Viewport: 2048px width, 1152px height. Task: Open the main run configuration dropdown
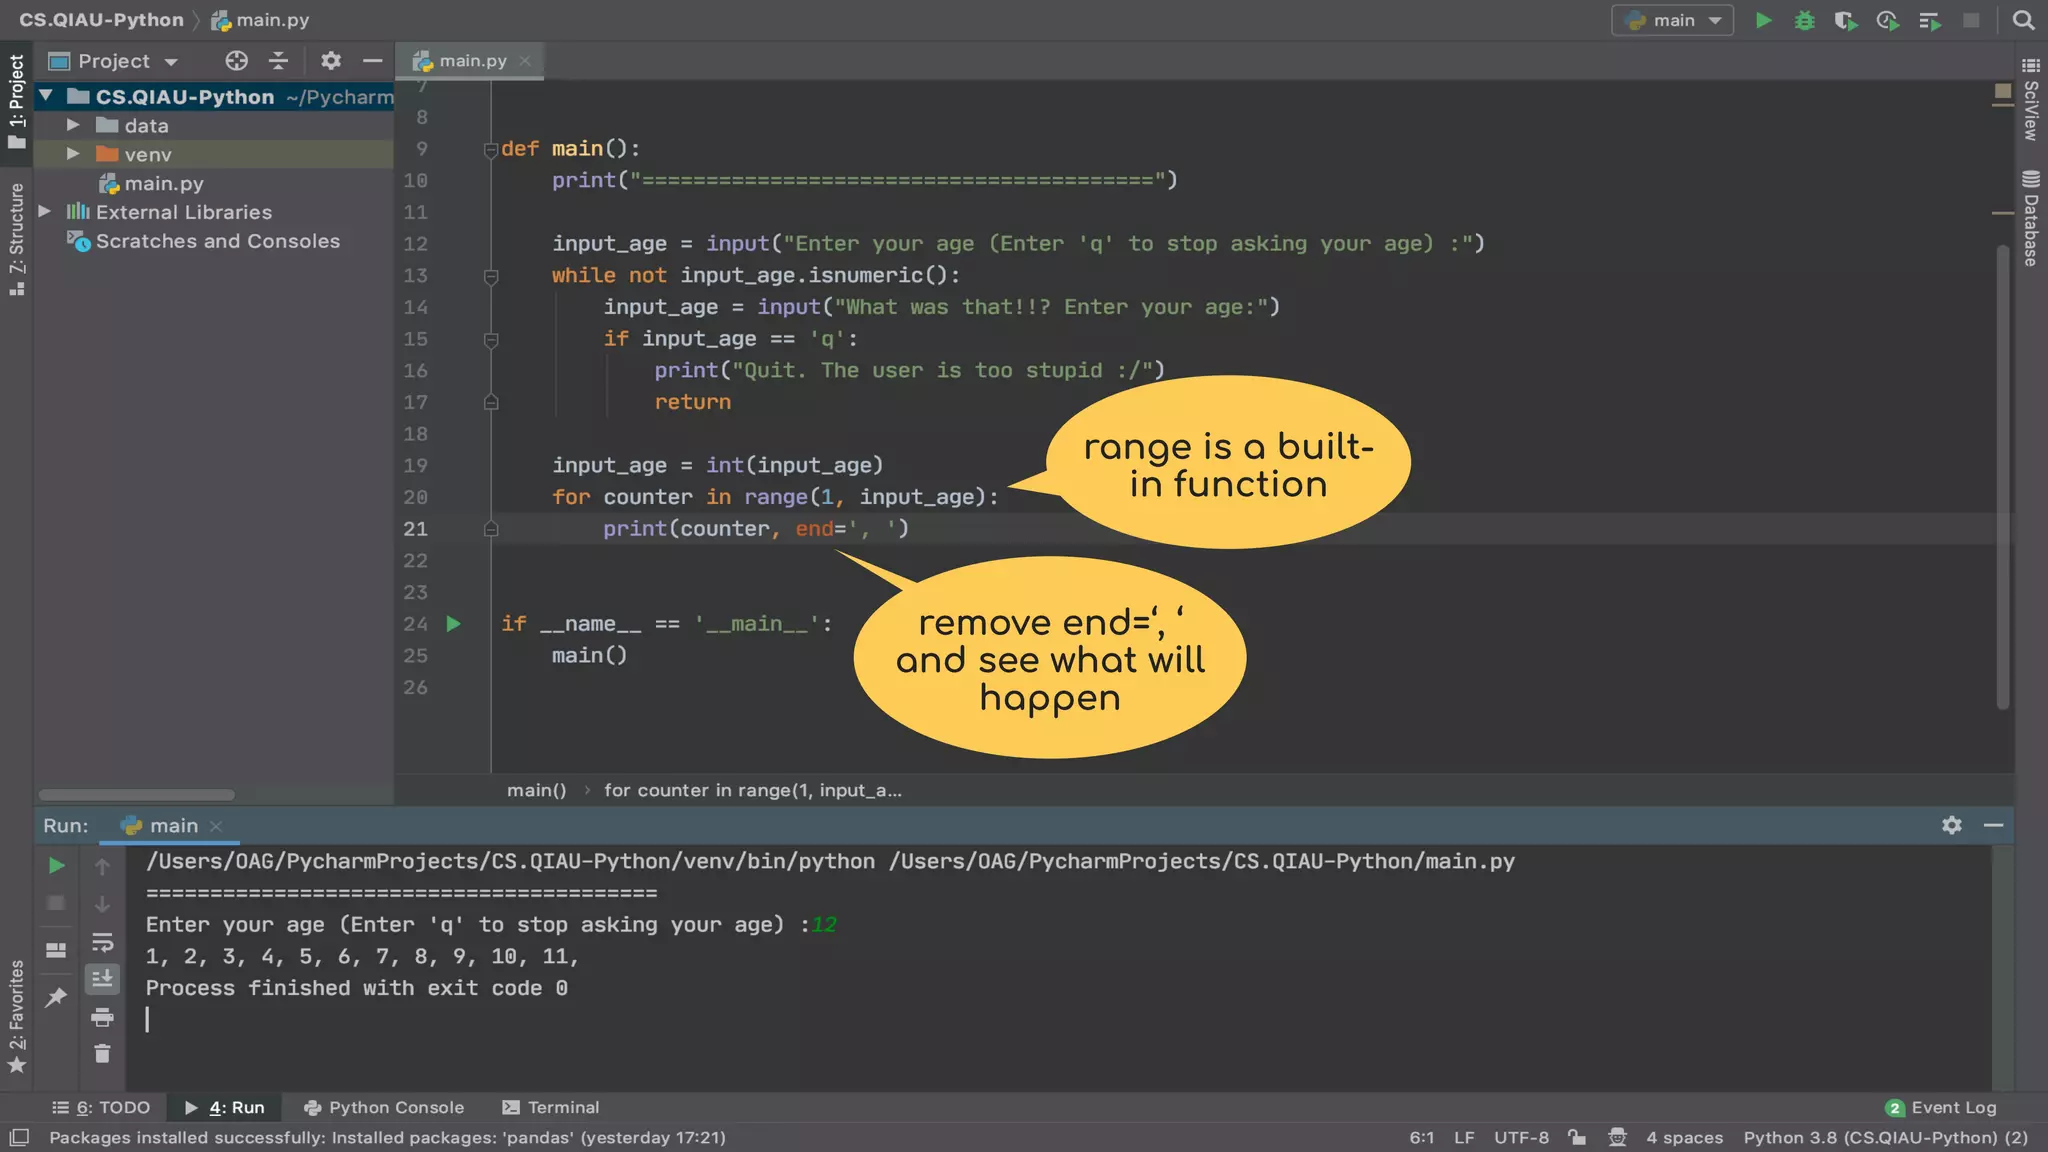pos(1672,20)
